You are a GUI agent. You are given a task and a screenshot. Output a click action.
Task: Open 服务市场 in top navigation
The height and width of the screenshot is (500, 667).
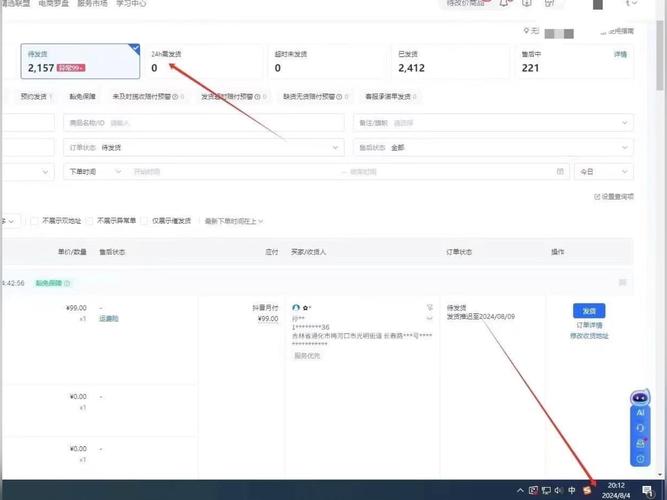92,3
